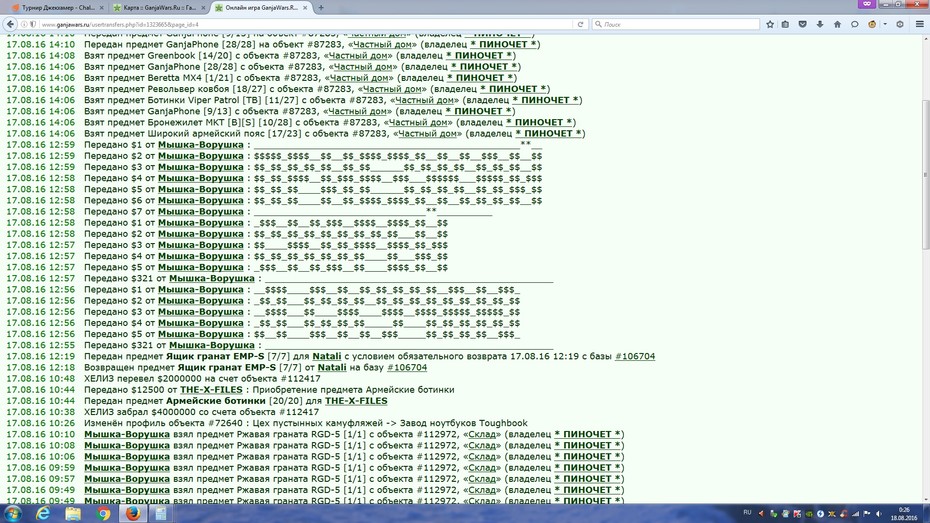The height and width of the screenshot is (523, 930).
Task: Click the vertical page scrollbar thumb
Action: pyautogui.click(x=925, y=175)
